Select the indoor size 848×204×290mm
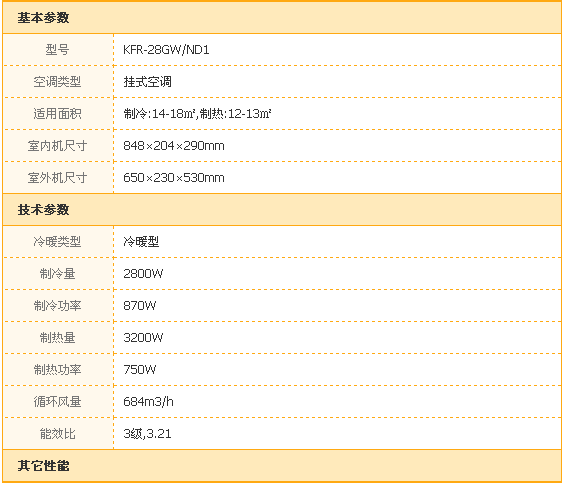This screenshot has height=485, width=566. (174, 146)
